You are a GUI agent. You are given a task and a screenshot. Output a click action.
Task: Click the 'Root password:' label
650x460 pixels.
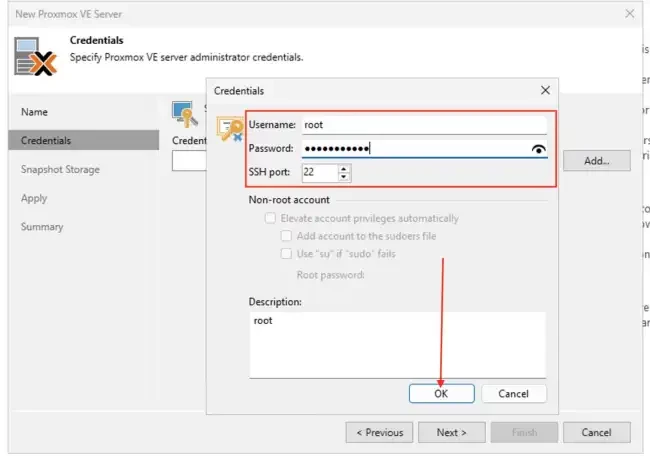(x=330, y=275)
